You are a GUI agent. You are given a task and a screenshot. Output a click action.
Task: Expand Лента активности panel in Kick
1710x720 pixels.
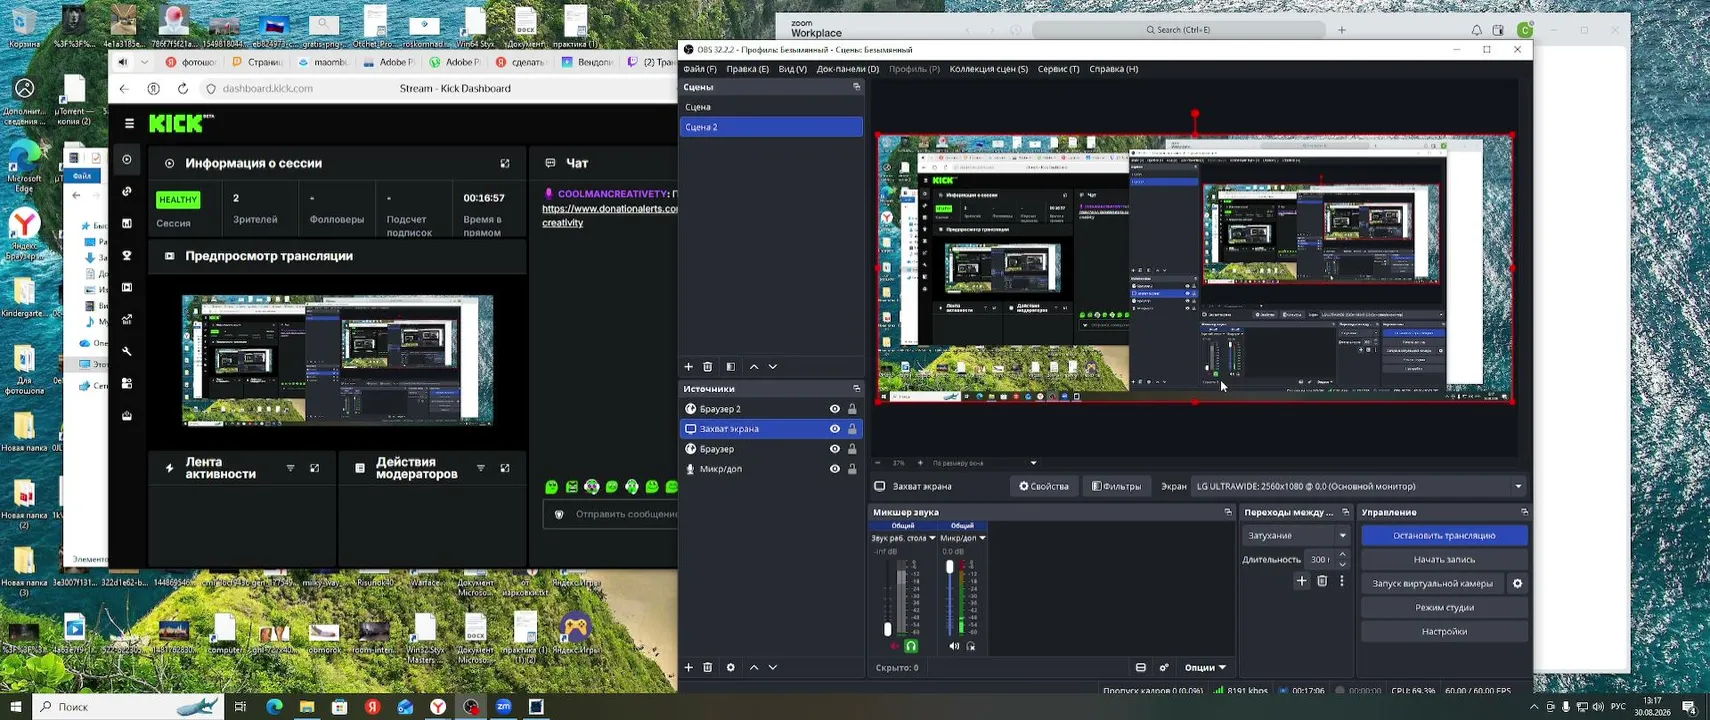tap(315, 468)
